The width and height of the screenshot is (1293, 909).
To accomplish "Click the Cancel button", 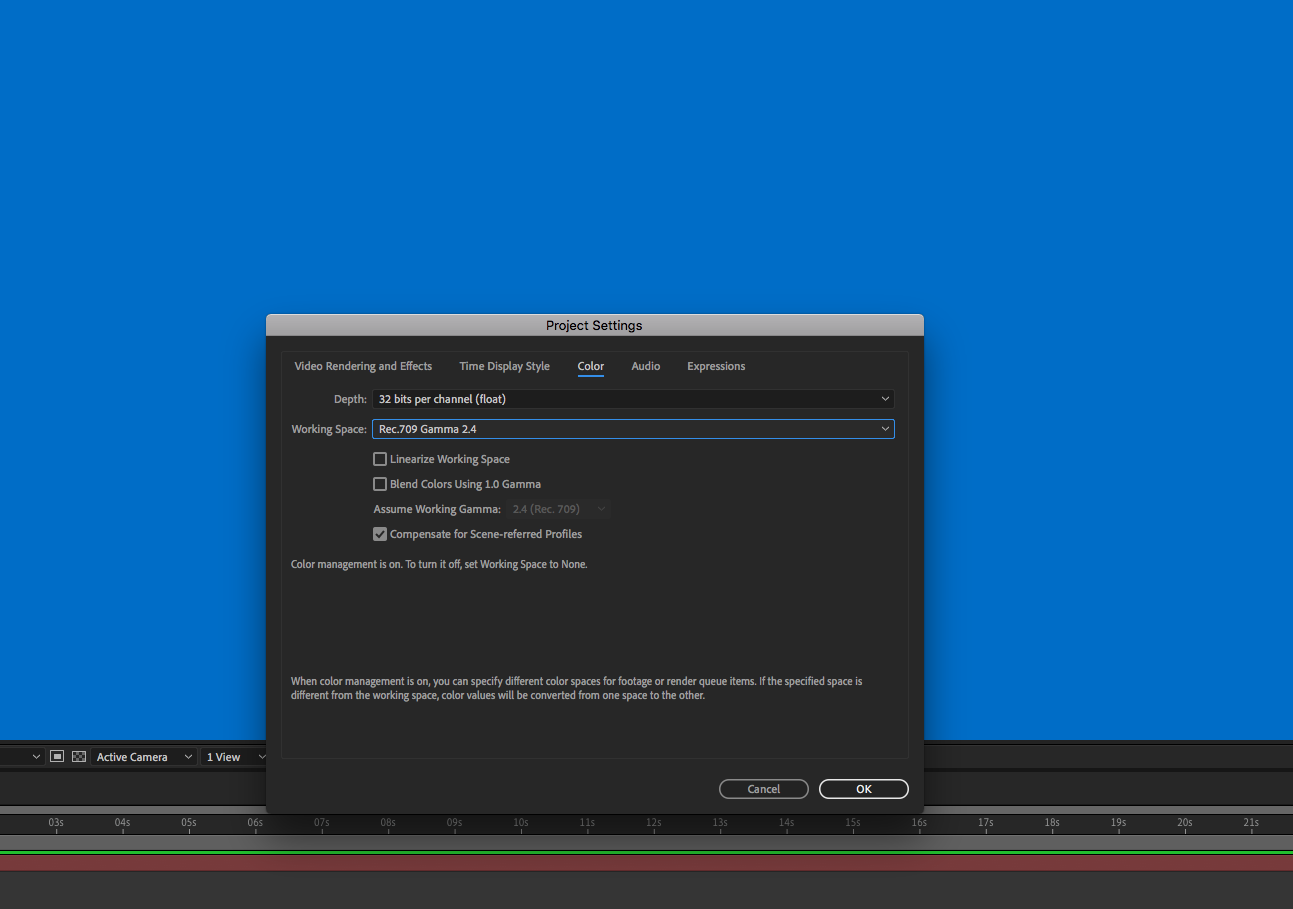I will pos(764,789).
